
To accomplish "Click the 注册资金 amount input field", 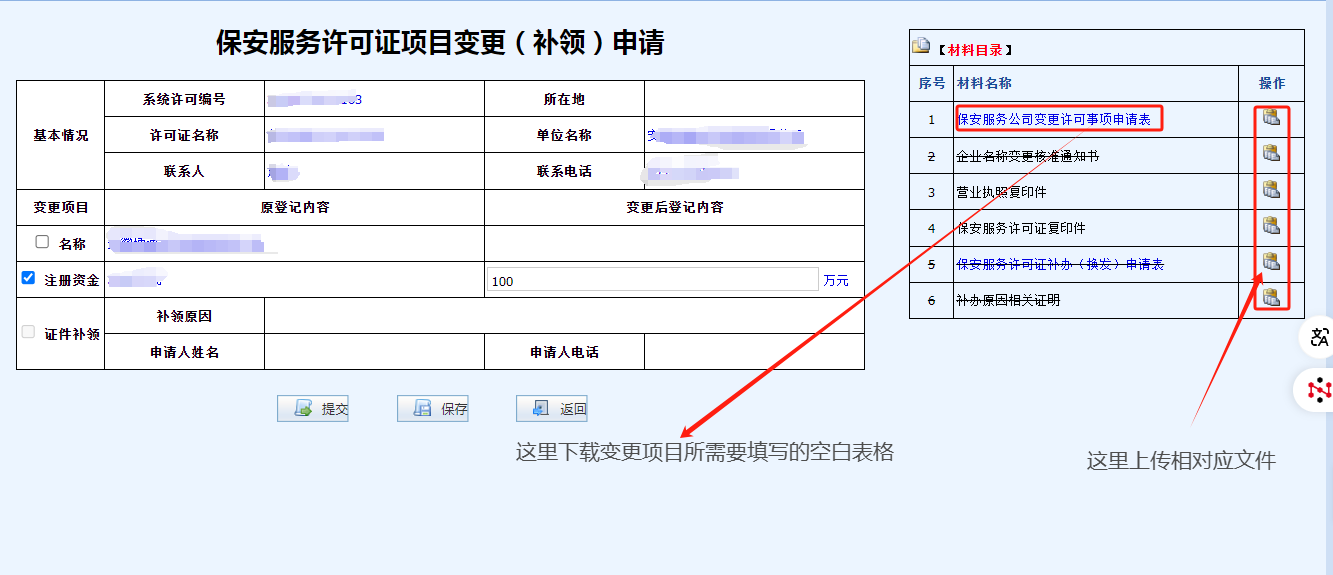I will click(x=652, y=281).
